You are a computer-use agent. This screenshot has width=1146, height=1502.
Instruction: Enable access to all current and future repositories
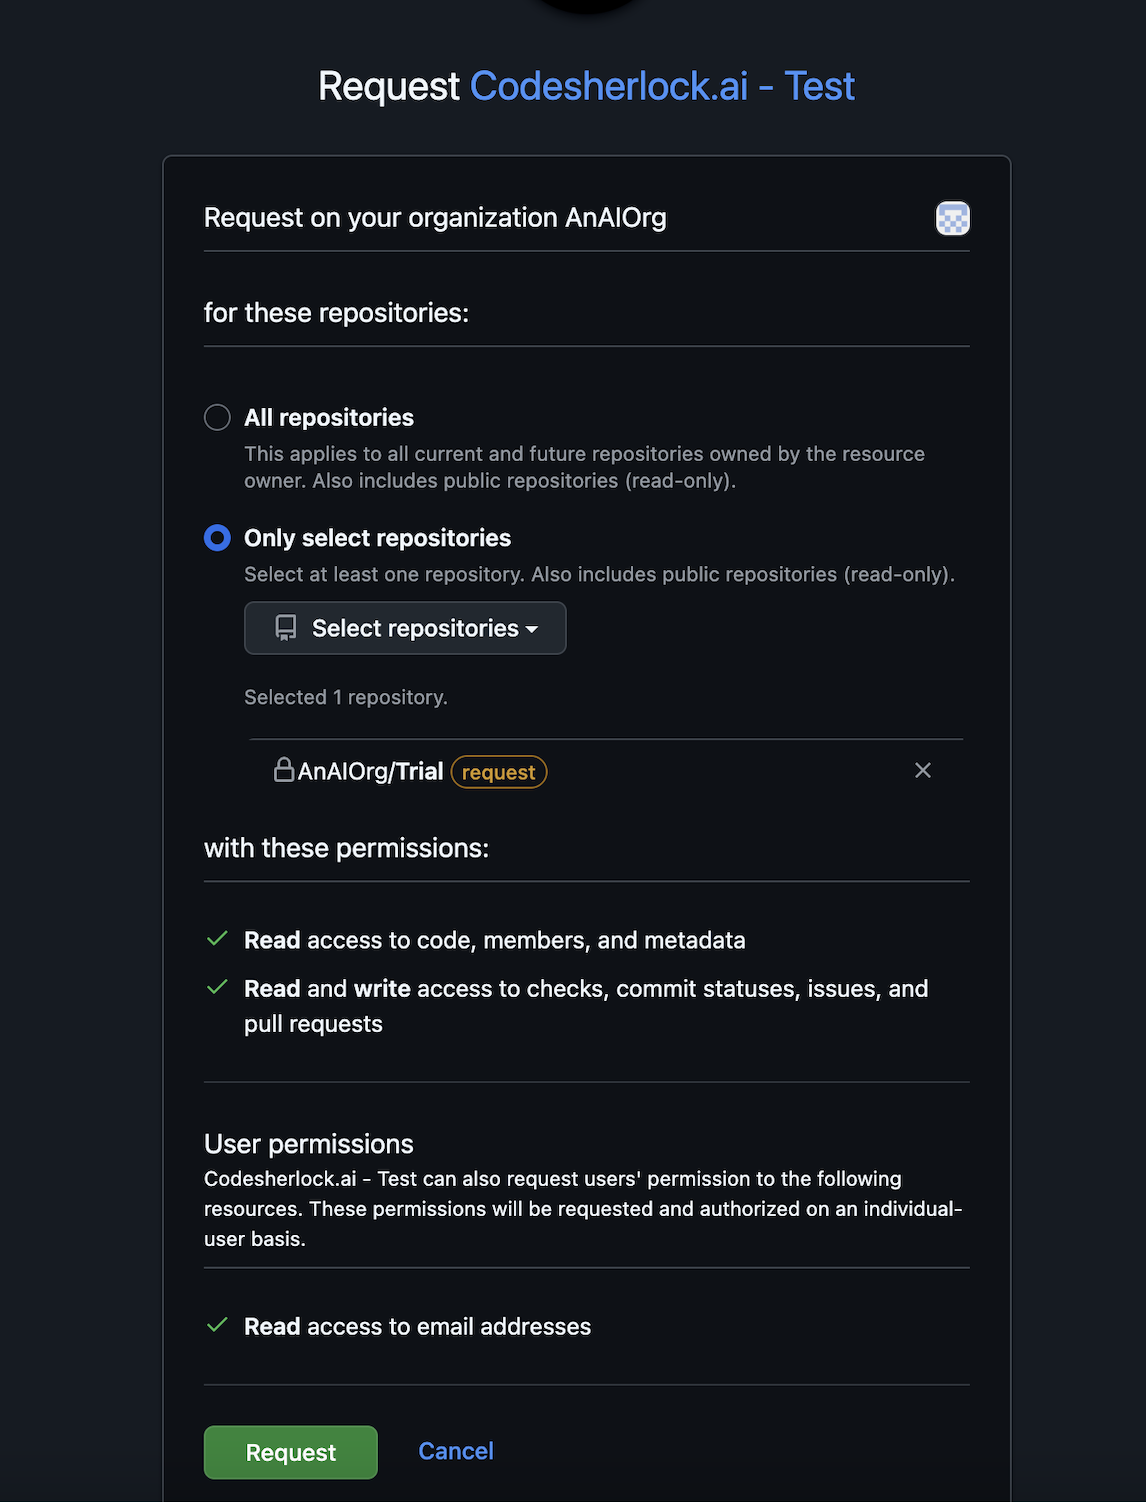click(x=217, y=417)
